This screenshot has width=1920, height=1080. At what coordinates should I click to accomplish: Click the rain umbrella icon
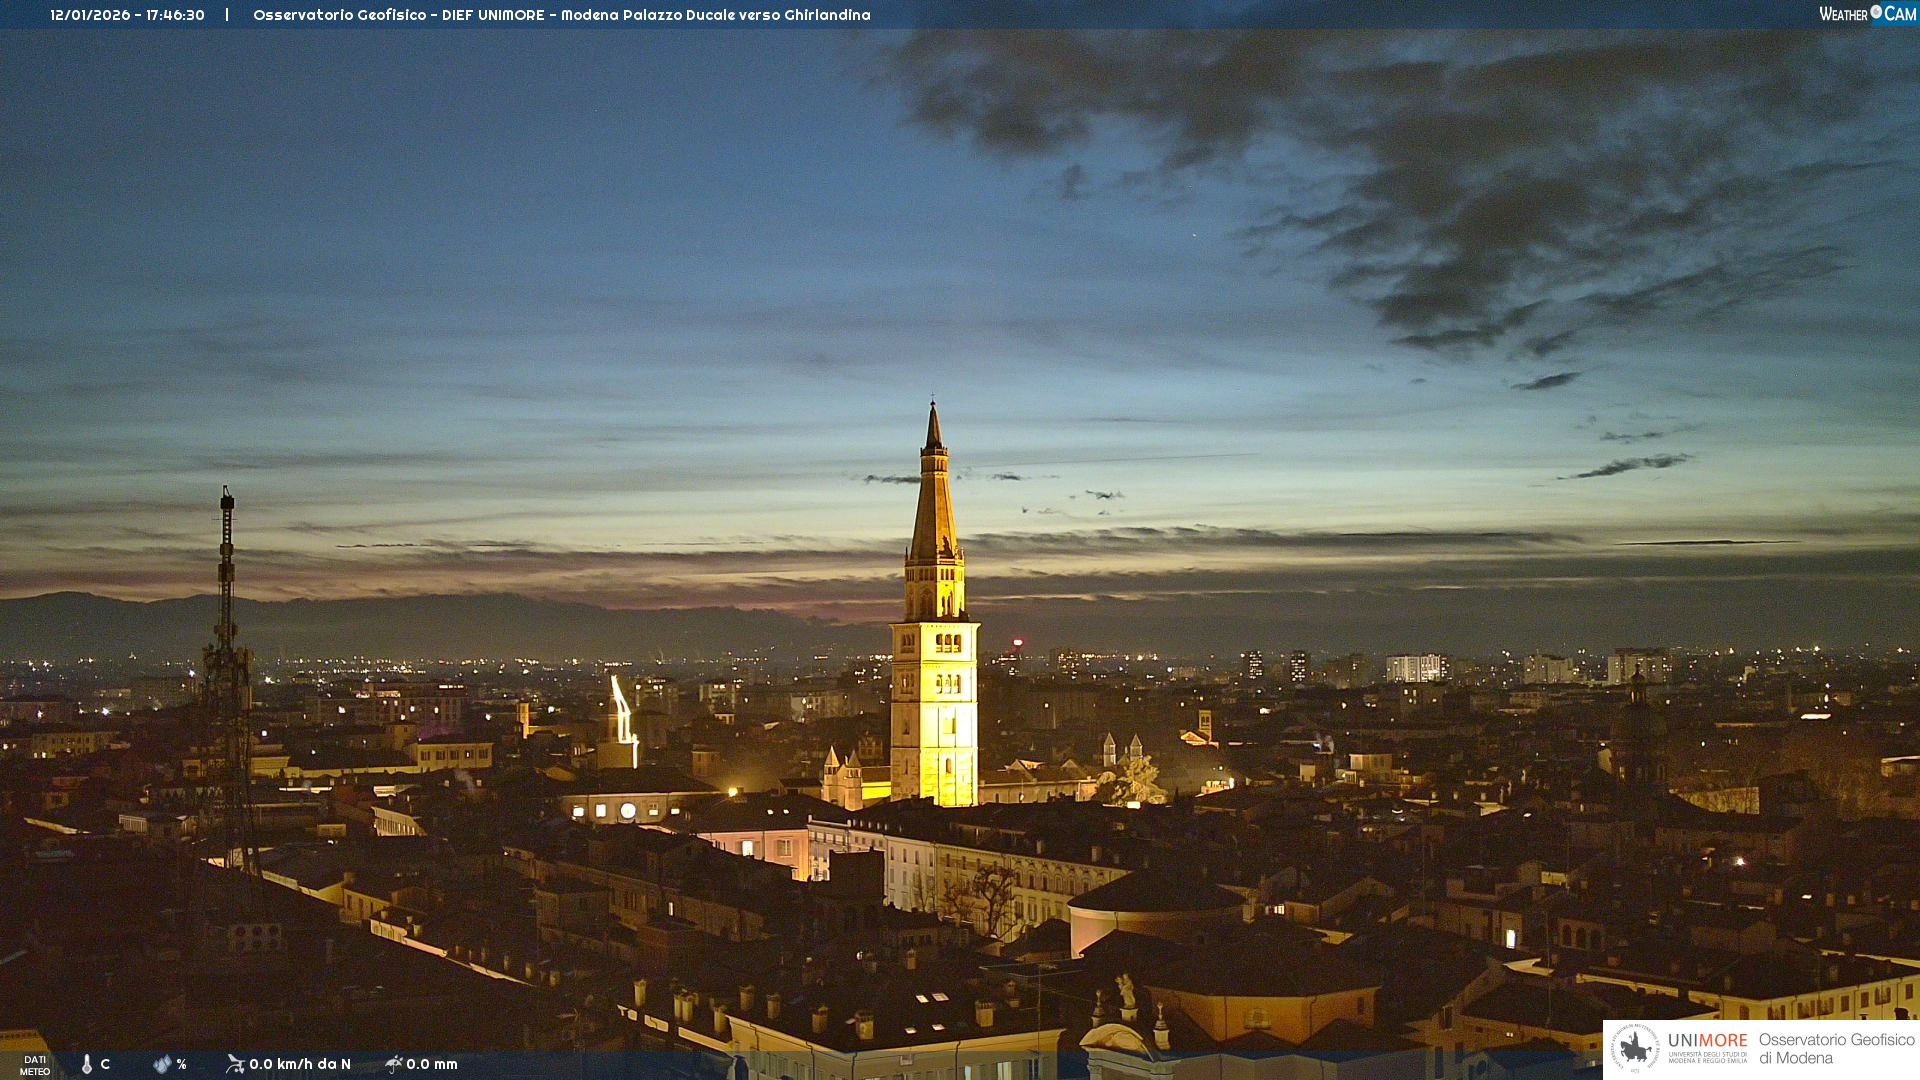click(x=393, y=1064)
